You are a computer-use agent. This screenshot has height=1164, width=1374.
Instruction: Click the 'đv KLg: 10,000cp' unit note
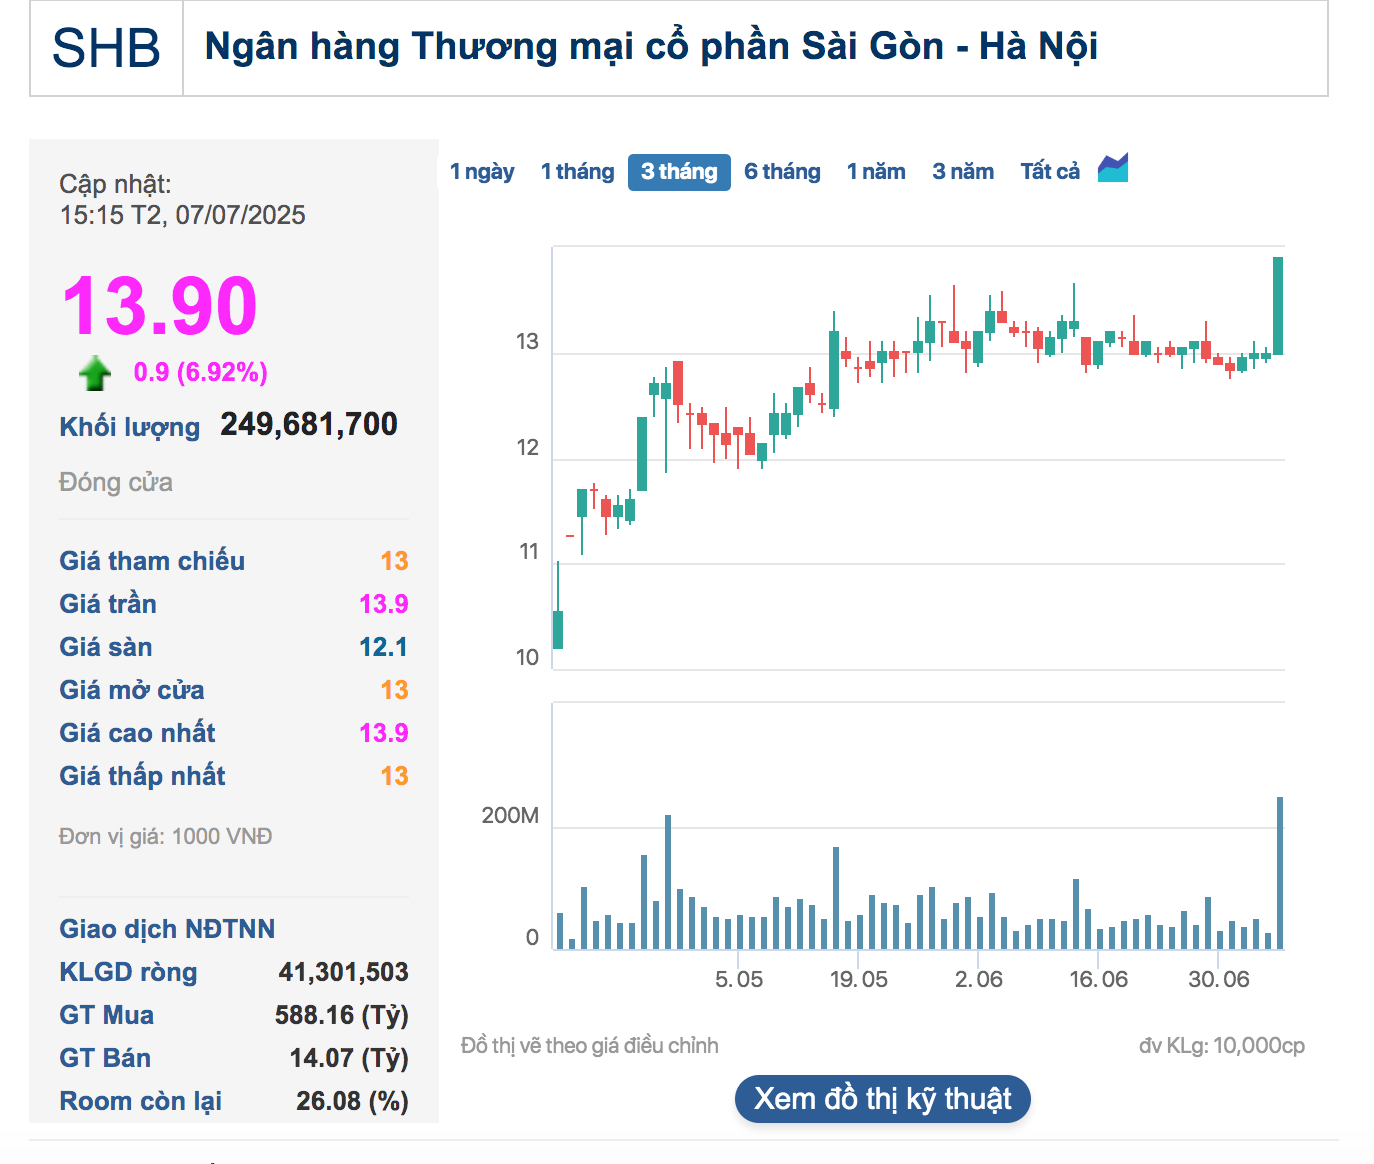pos(1222,1046)
